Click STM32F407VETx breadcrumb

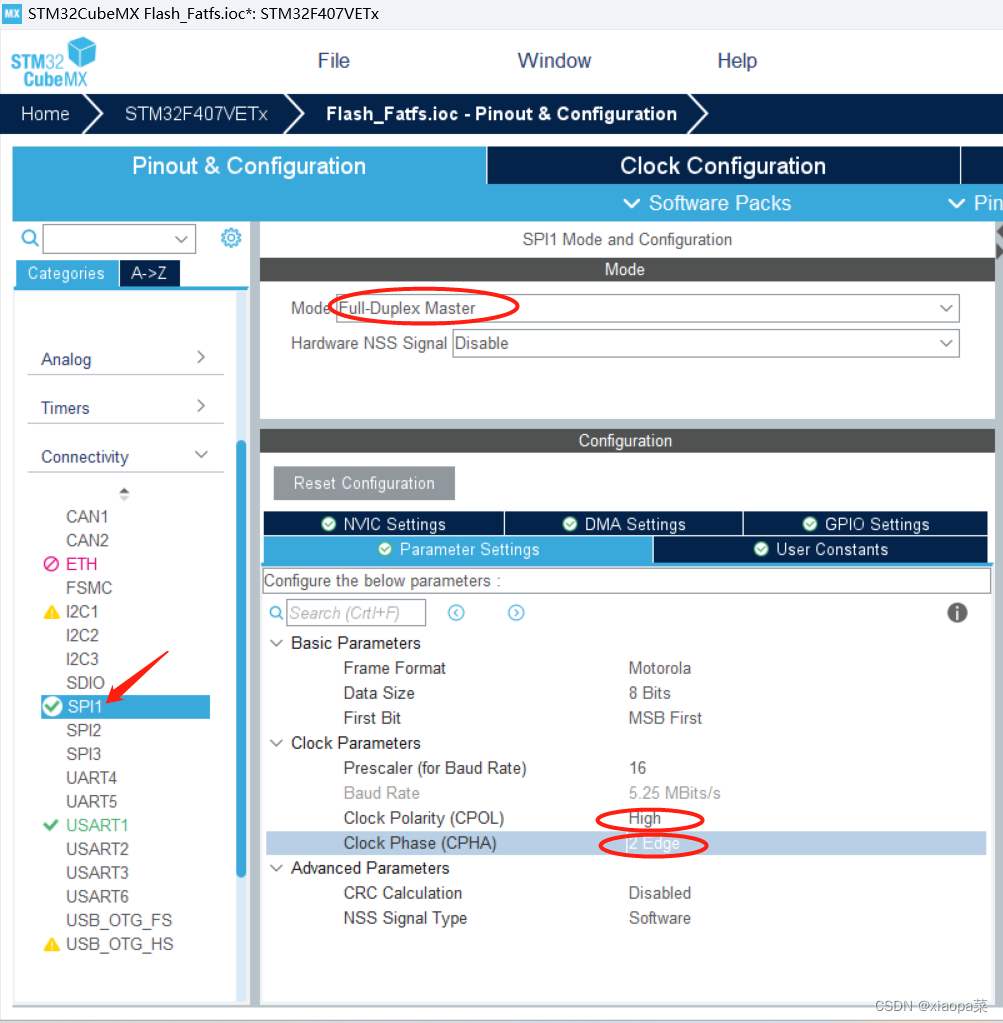pyautogui.click(x=196, y=114)
